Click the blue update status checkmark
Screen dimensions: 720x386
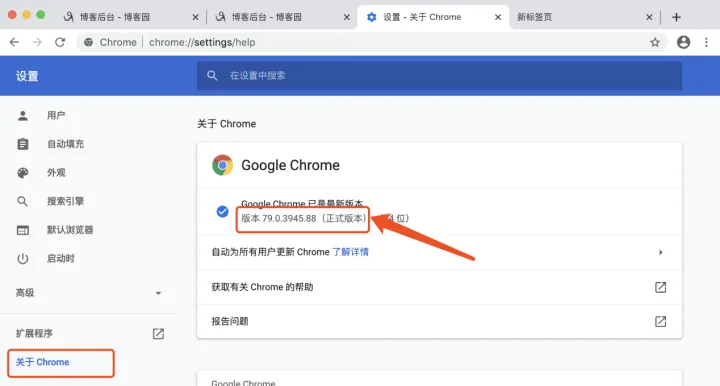223,211
